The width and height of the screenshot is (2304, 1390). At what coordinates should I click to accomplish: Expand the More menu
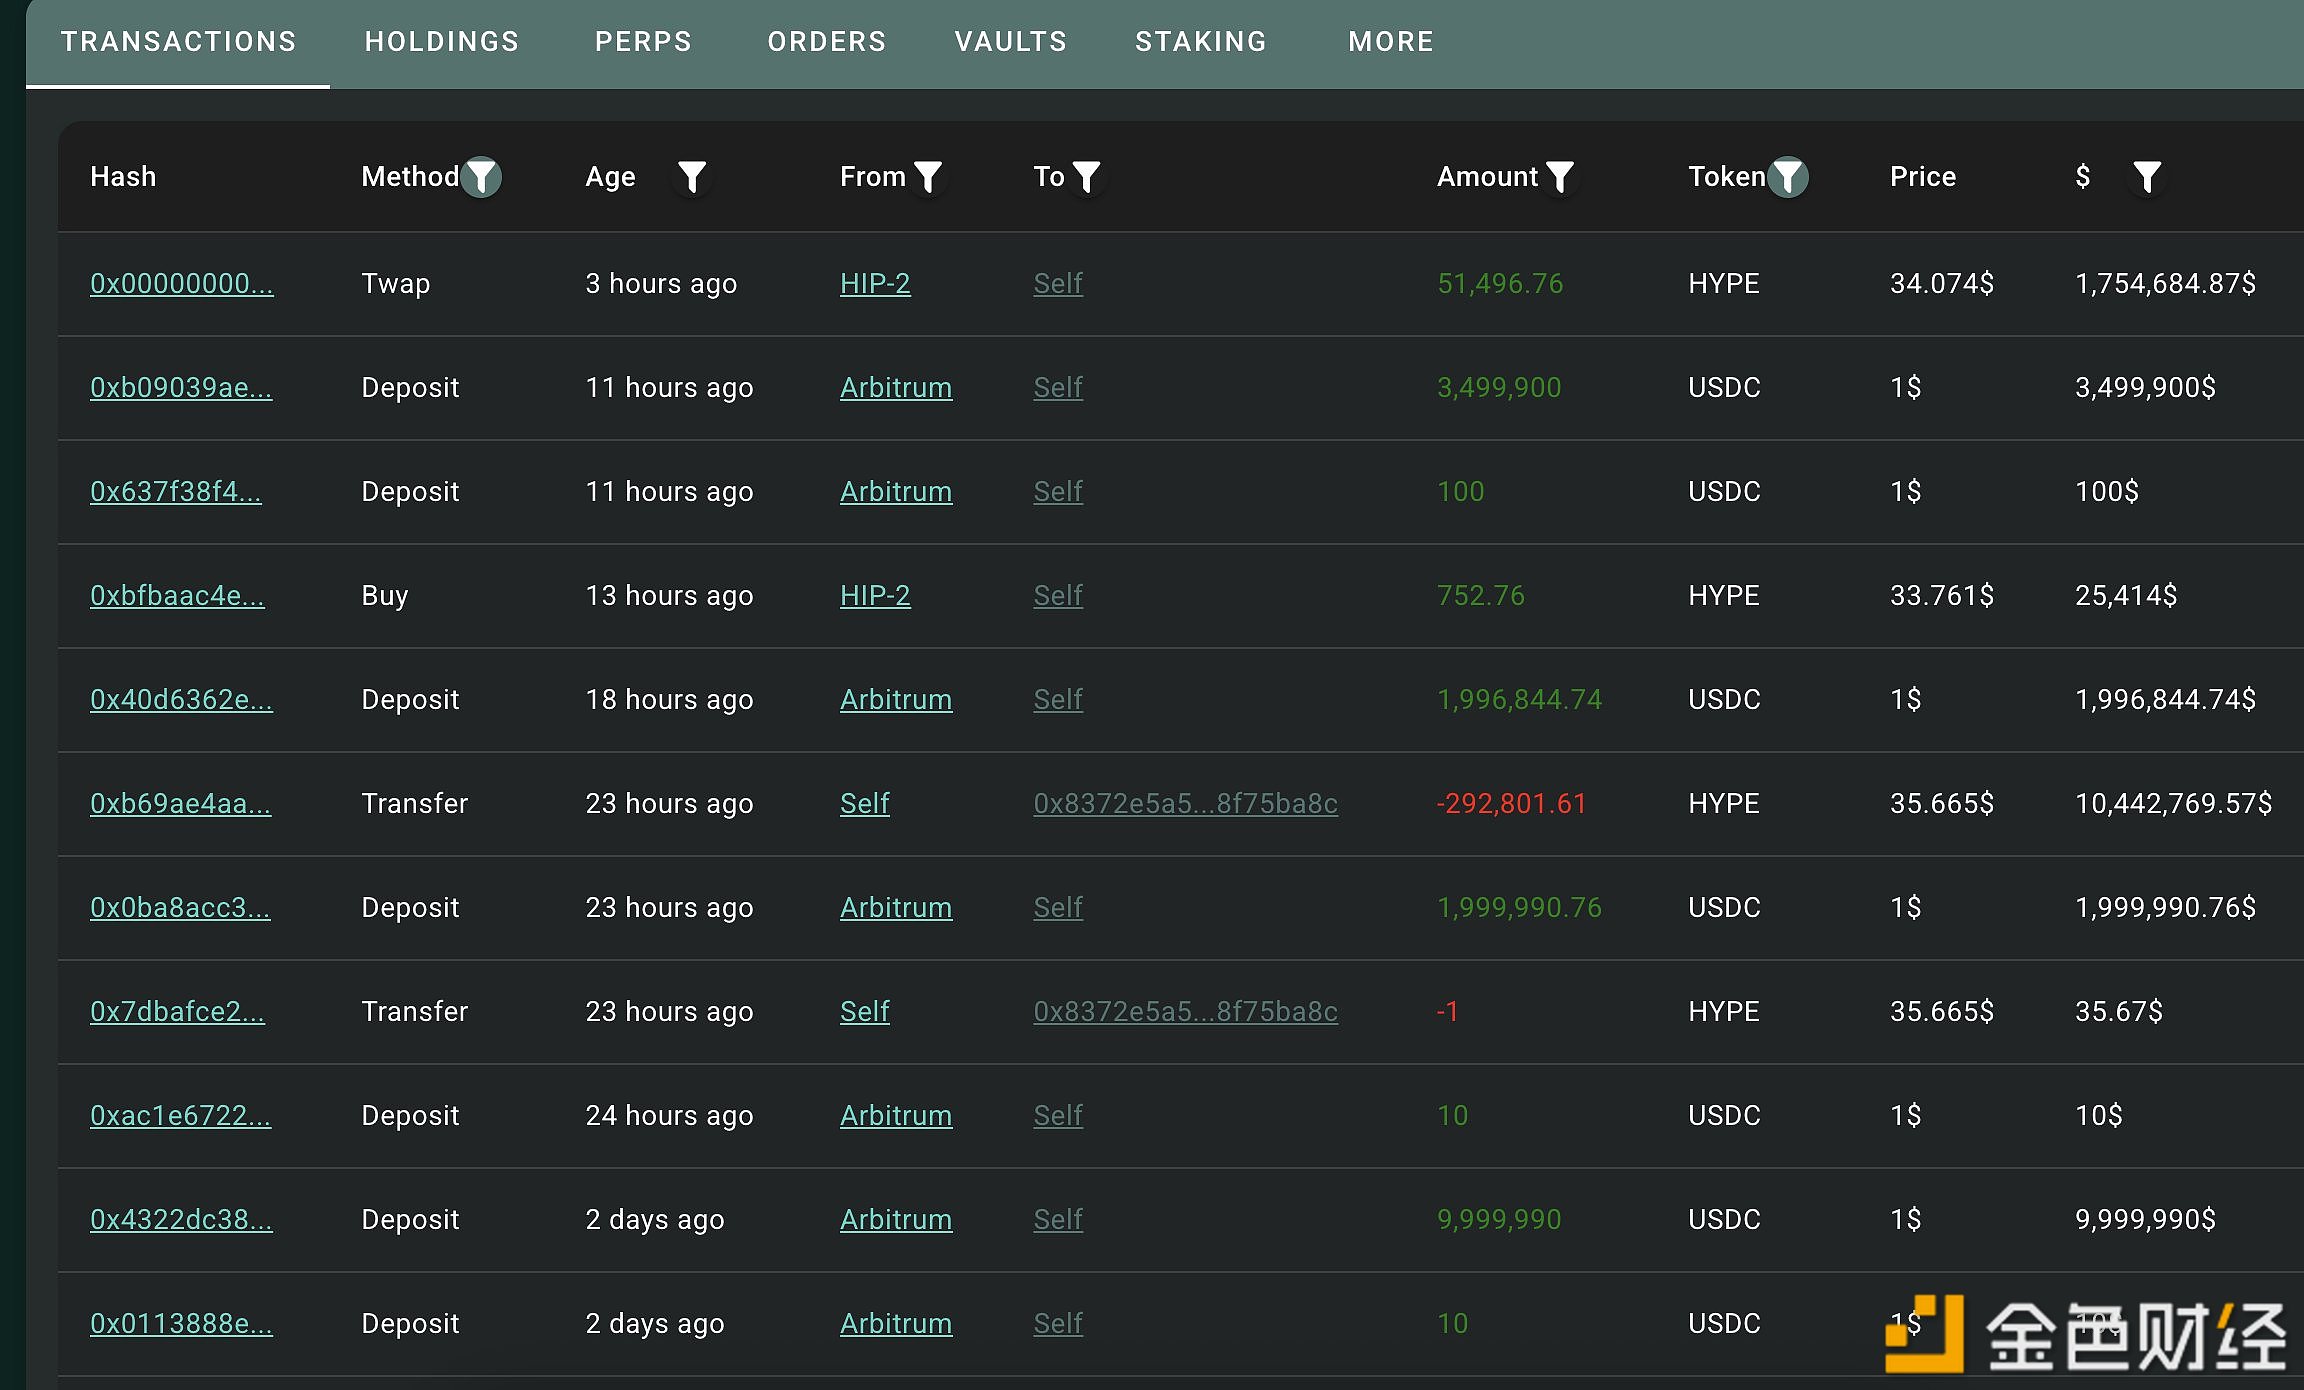point(1391,42)
